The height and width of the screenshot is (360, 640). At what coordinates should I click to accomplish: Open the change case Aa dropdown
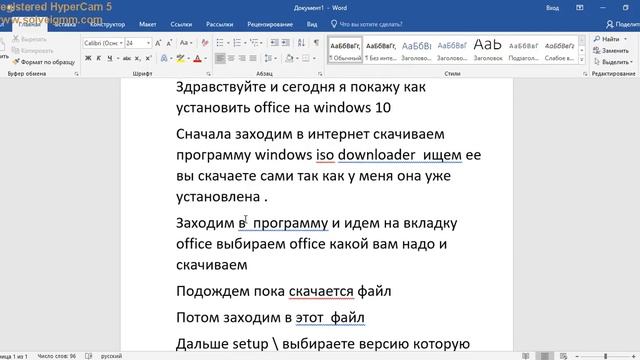186,43
